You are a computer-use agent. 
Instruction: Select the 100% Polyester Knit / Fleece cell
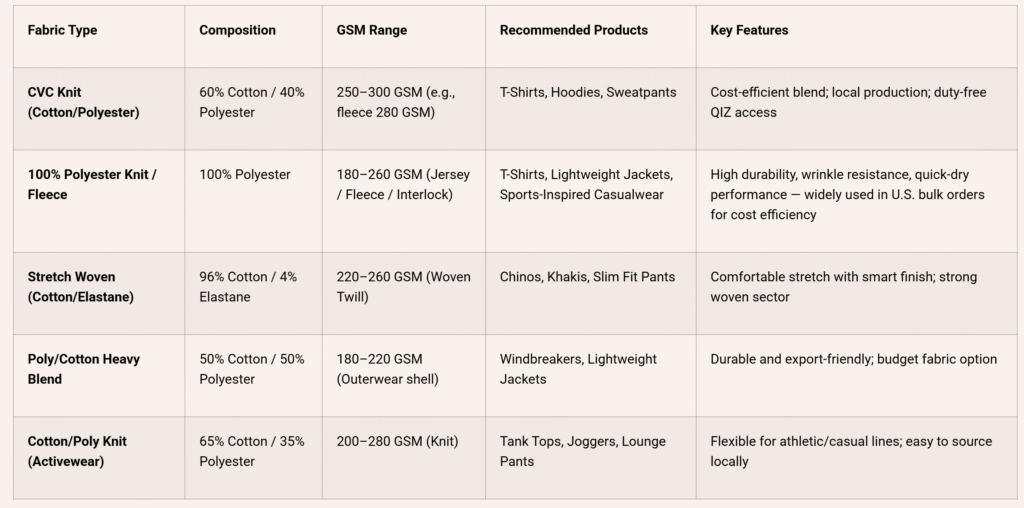pyautogui.click(x=92, y=185)
